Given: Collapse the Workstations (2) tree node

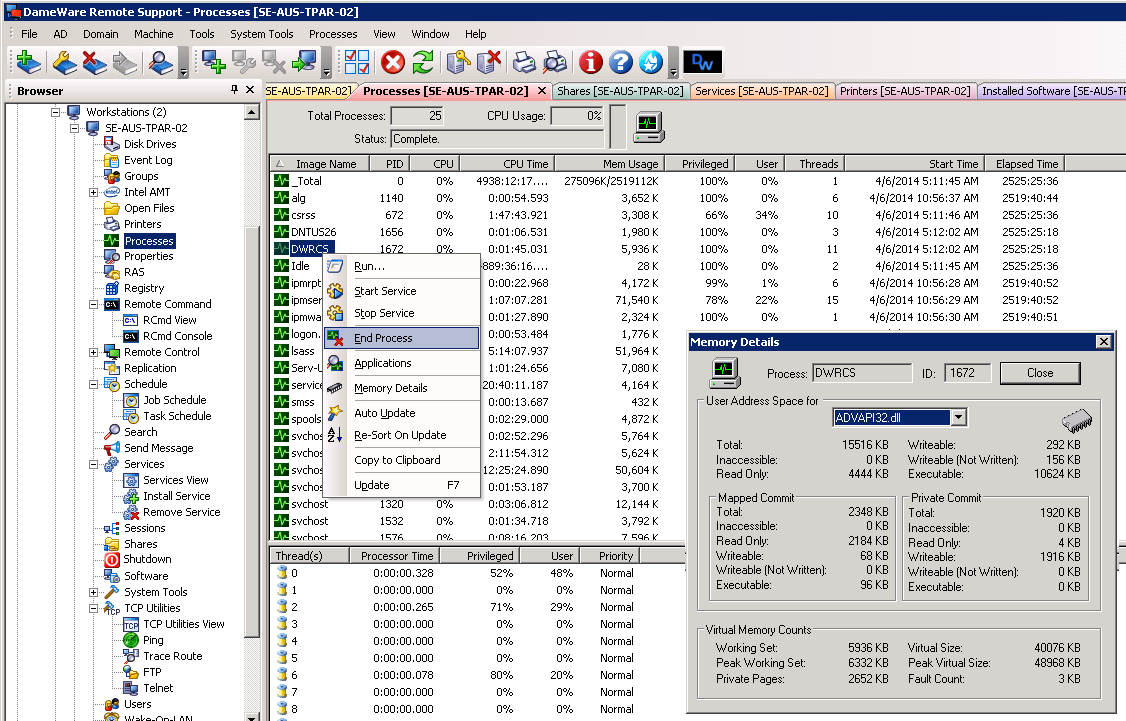Looking at the screenshot, I should point(55,112).
